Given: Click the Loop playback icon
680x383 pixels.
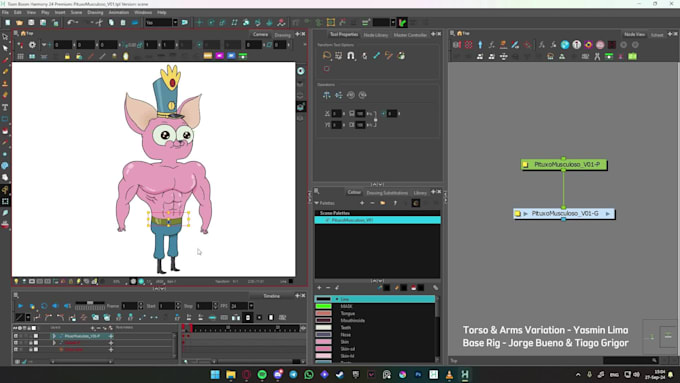Looking at the screenshot, I should click(44, 306).
